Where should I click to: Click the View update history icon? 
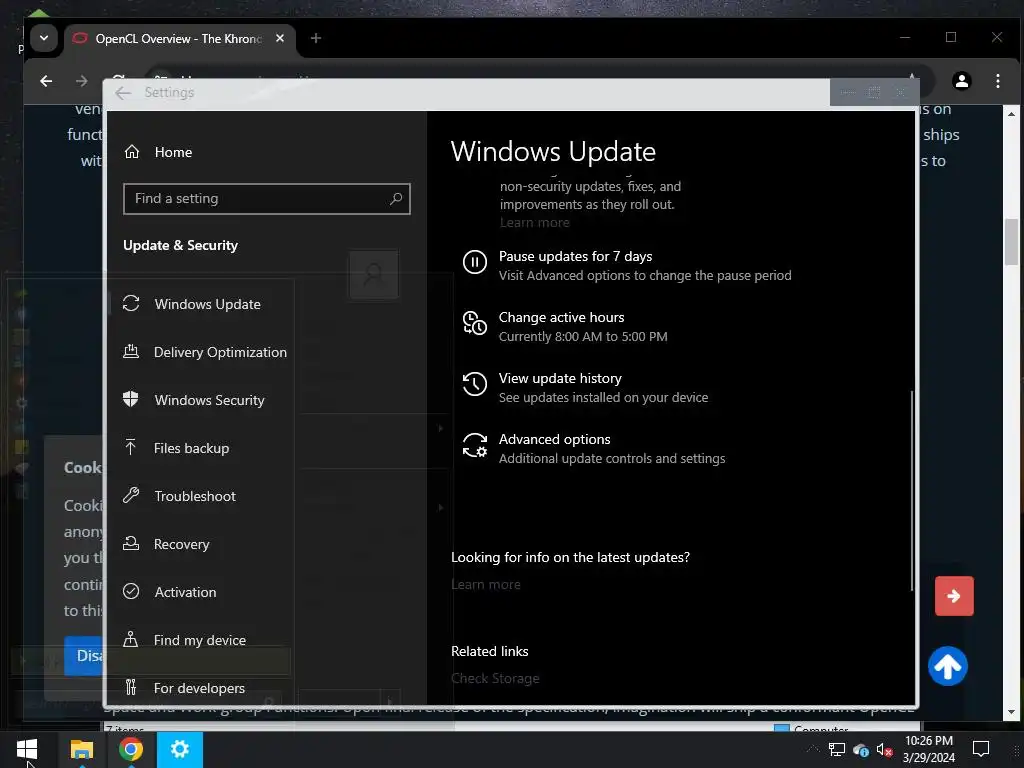pyautogui.click(x=475, y=384)
